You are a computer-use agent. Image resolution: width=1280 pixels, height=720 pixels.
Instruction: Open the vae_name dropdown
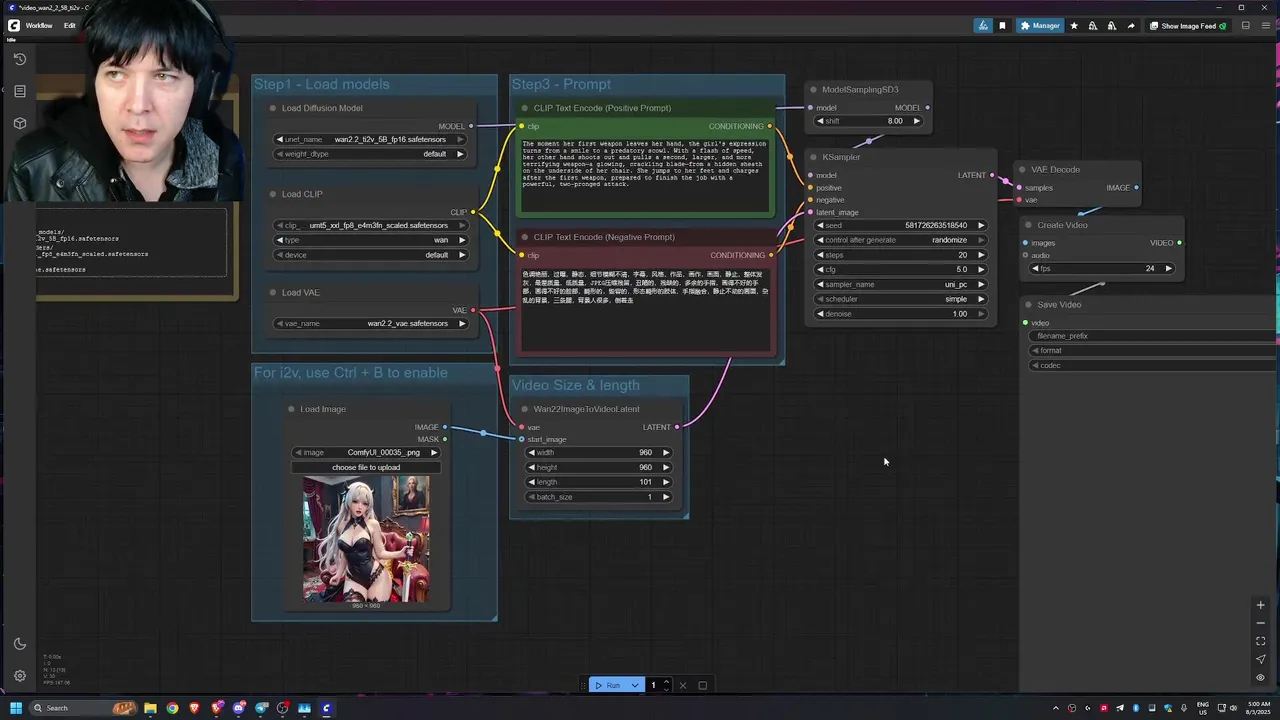[x=371, y=323]
